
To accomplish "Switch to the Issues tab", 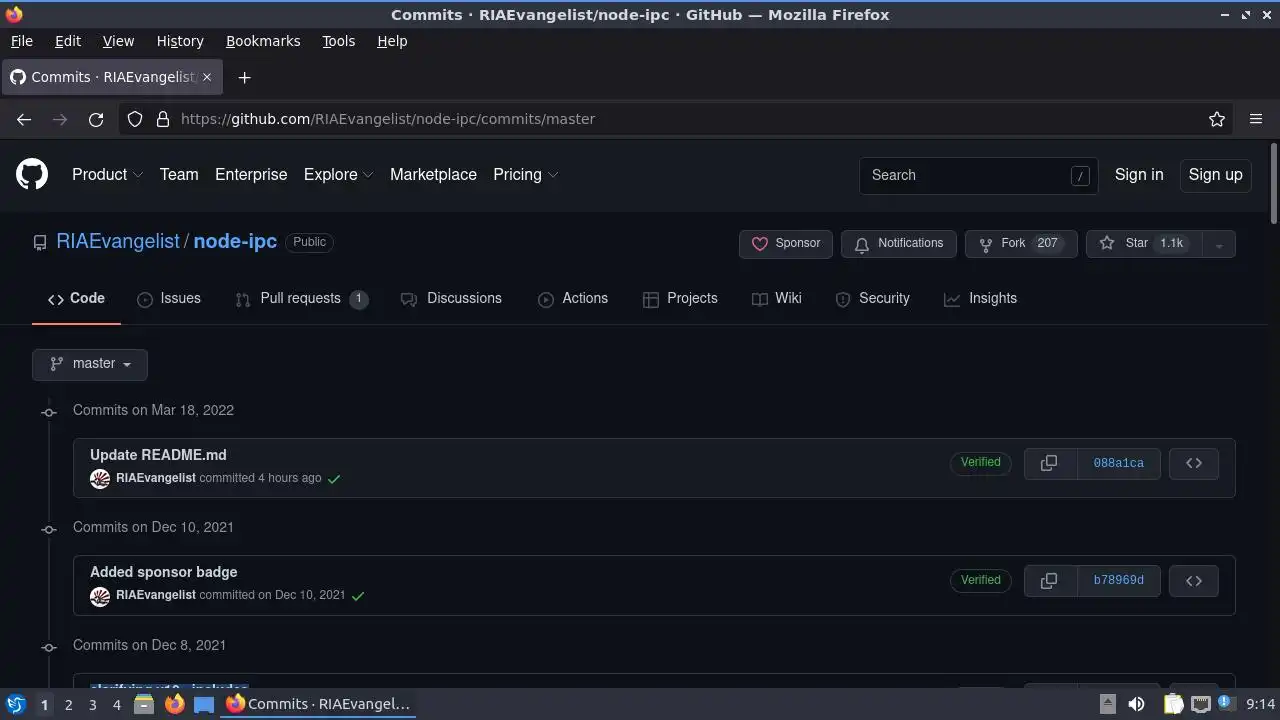I will (x=169, y=299).
